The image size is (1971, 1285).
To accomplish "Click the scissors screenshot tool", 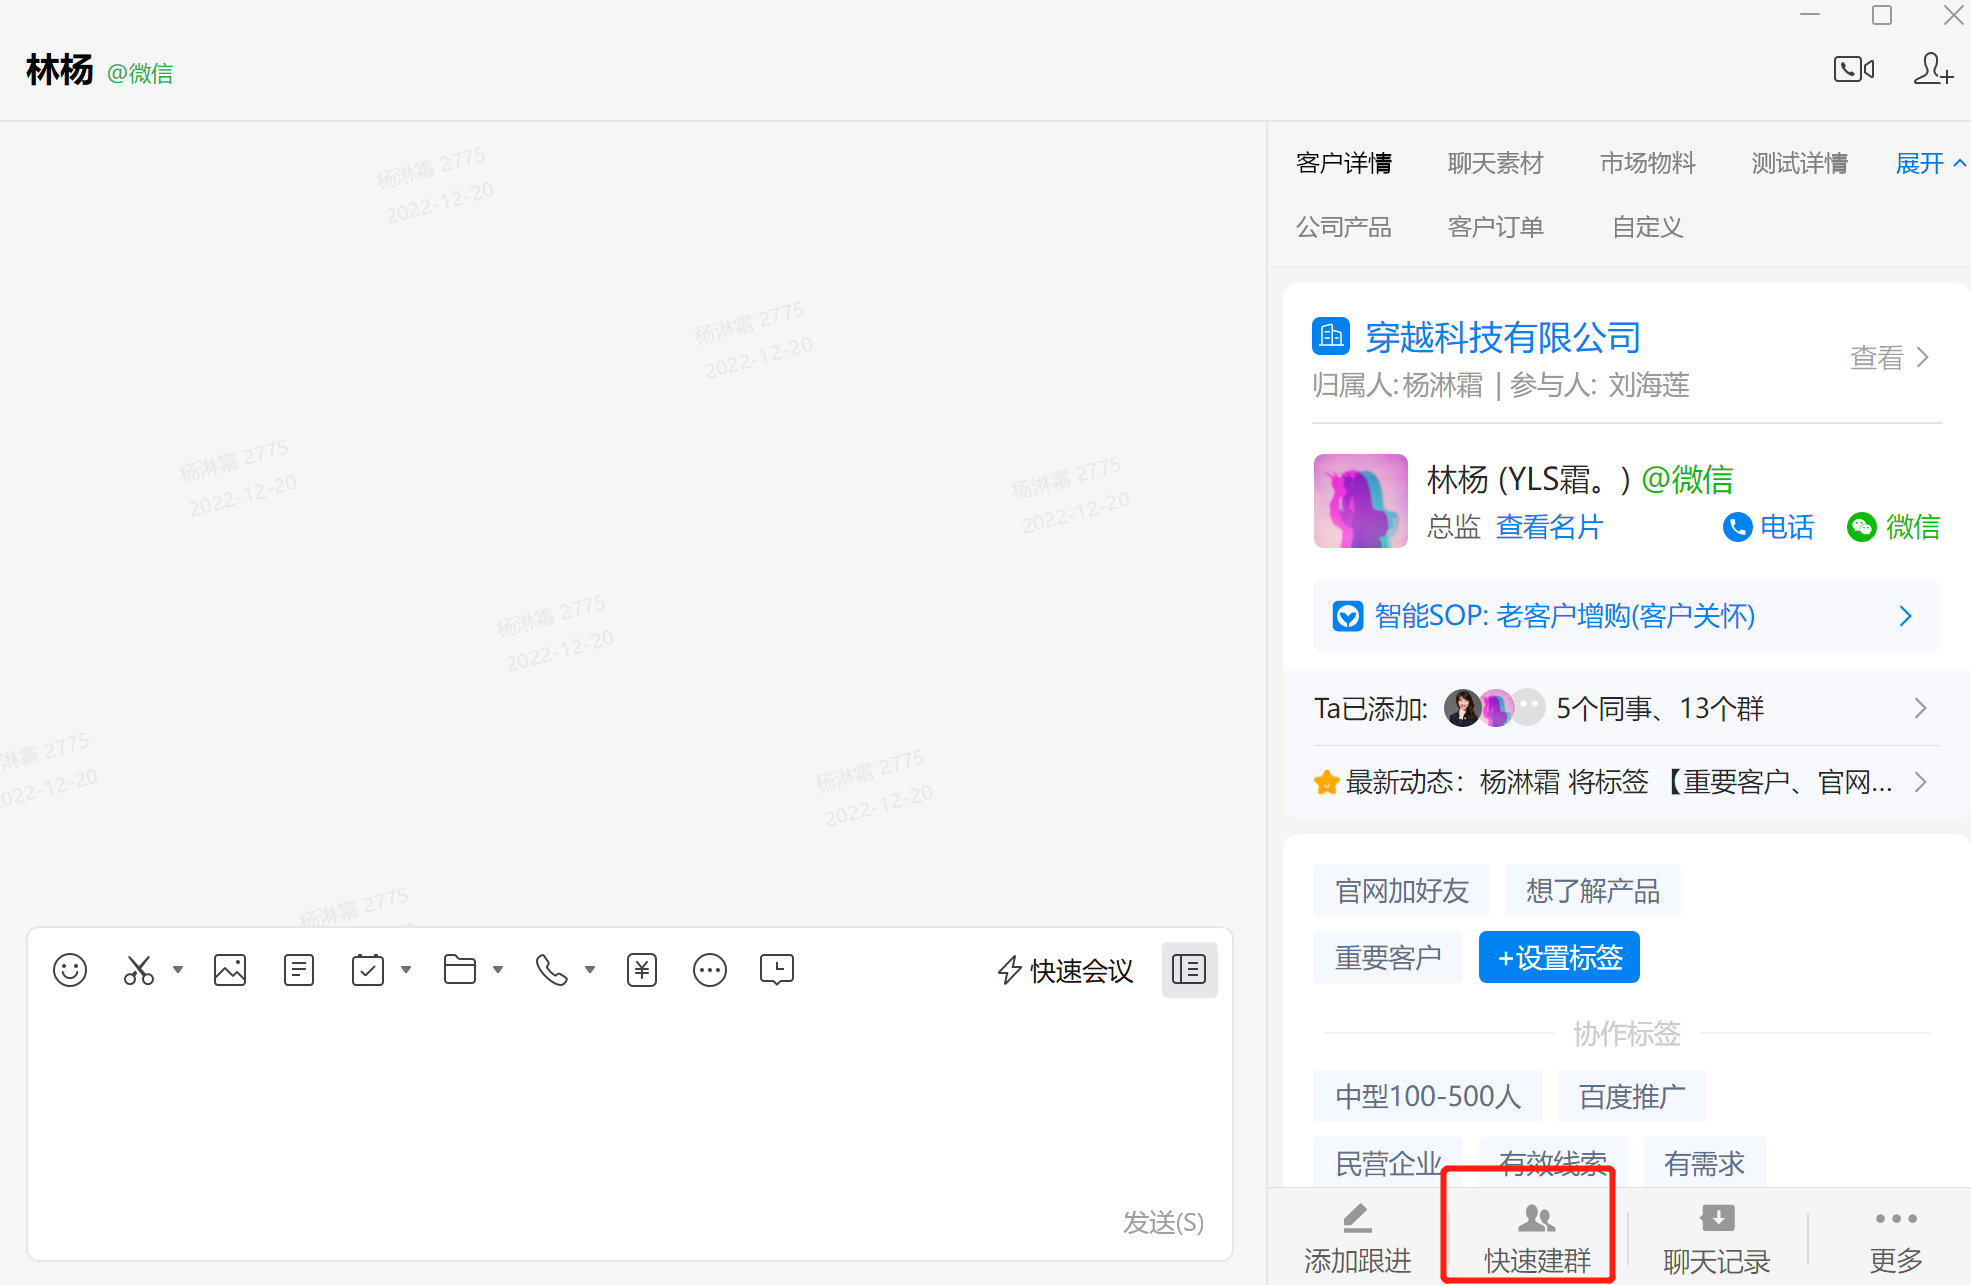I will 139,970.
